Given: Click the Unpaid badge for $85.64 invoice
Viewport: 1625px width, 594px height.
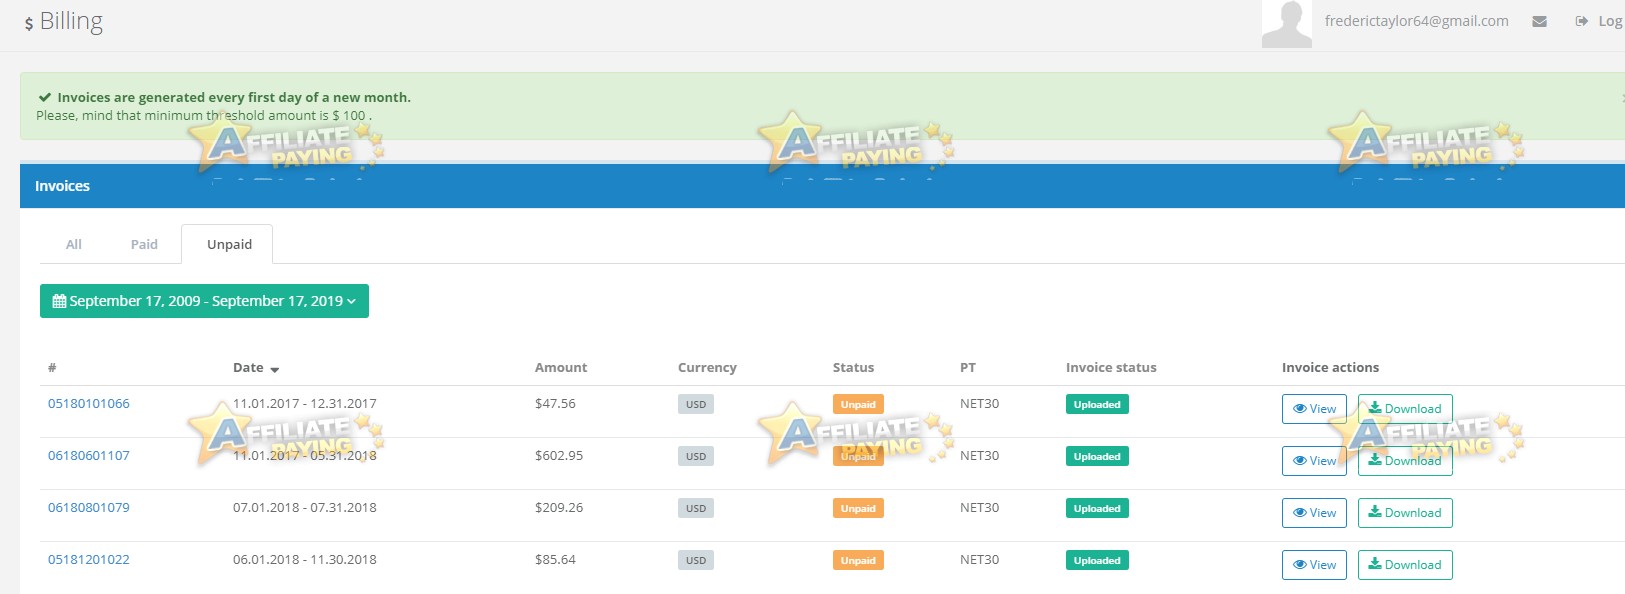Looking at the screenshot, I should [858, 561].
